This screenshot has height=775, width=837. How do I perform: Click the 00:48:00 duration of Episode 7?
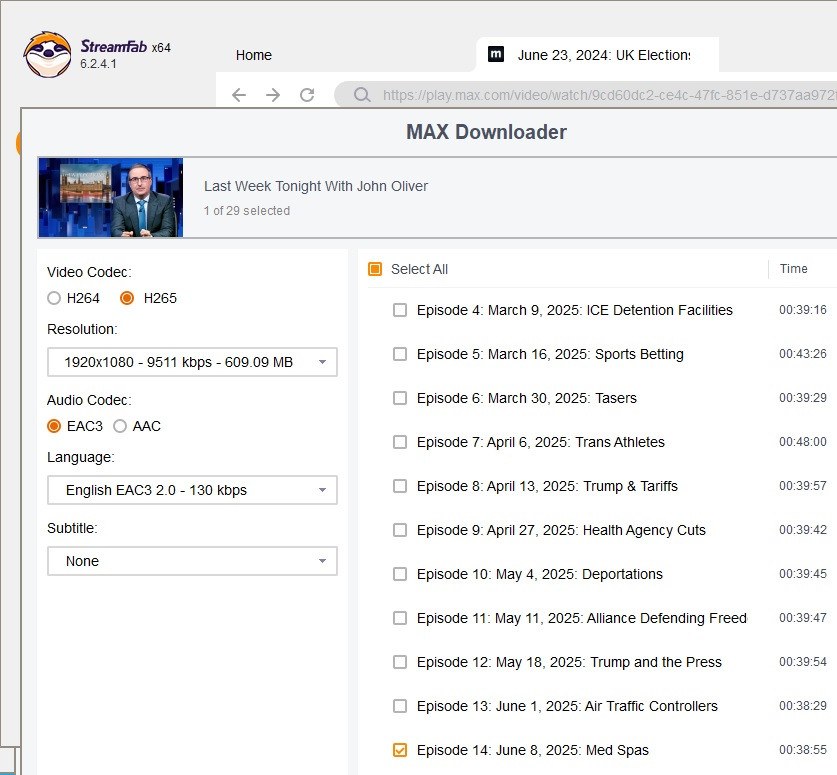coord(803,442)
